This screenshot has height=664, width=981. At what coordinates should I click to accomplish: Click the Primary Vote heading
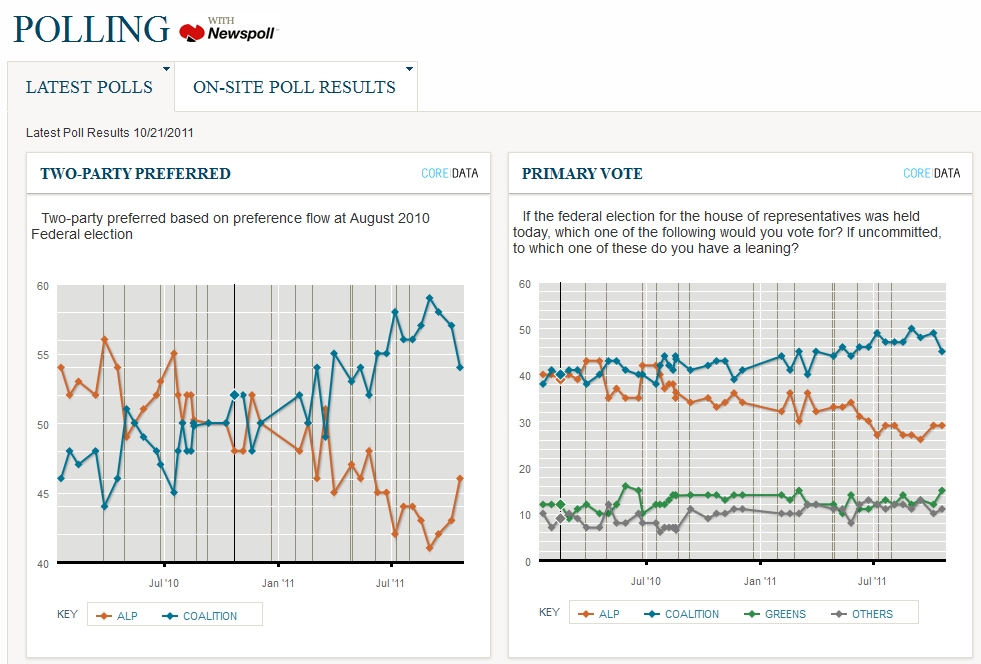[582, 173]
